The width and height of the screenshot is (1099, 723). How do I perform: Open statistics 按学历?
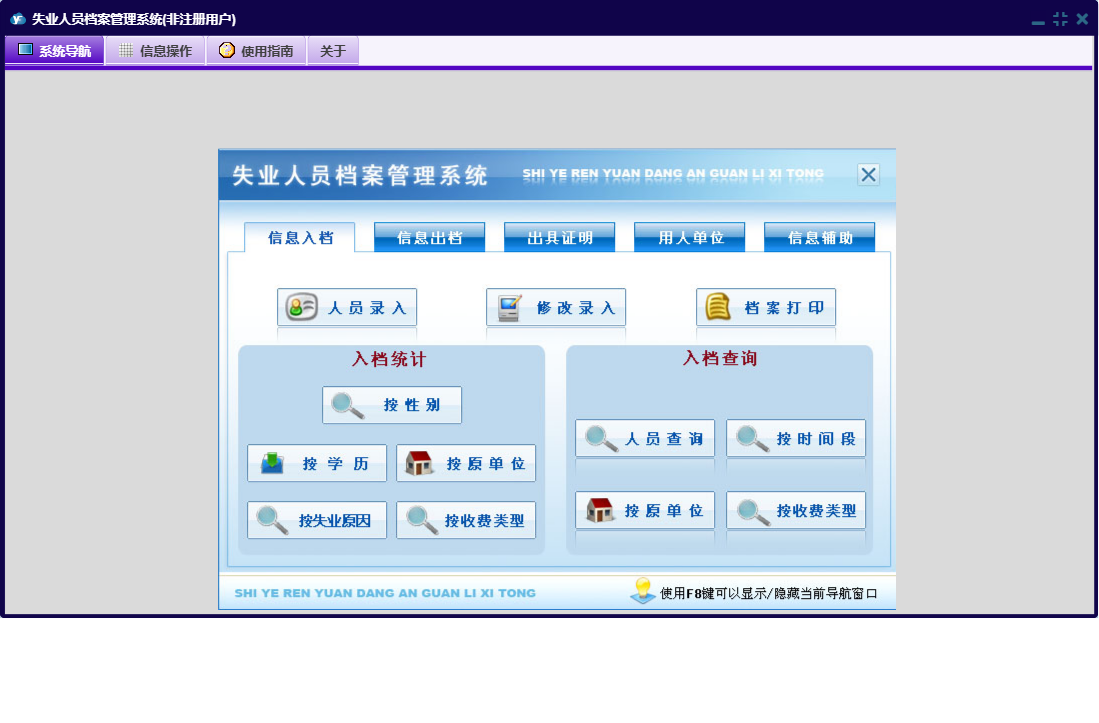click(317, 463)
